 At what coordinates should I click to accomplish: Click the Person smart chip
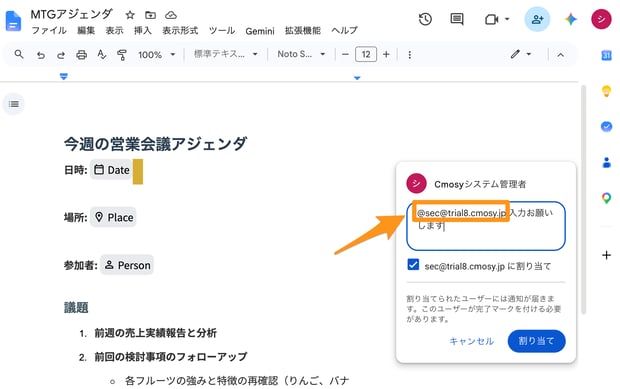127,265
